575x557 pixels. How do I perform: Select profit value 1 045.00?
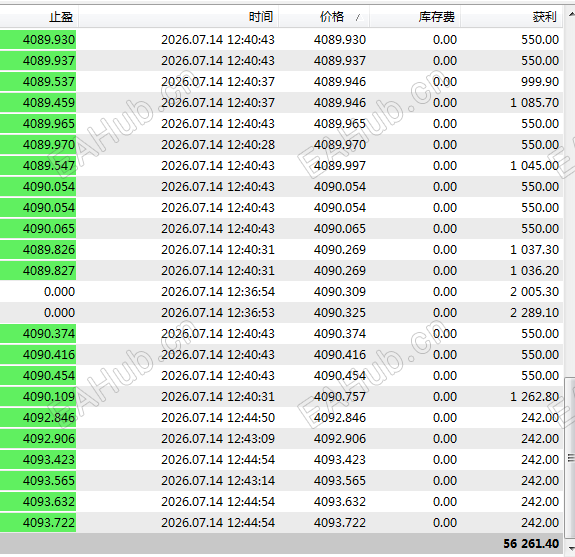coord(535,166)
